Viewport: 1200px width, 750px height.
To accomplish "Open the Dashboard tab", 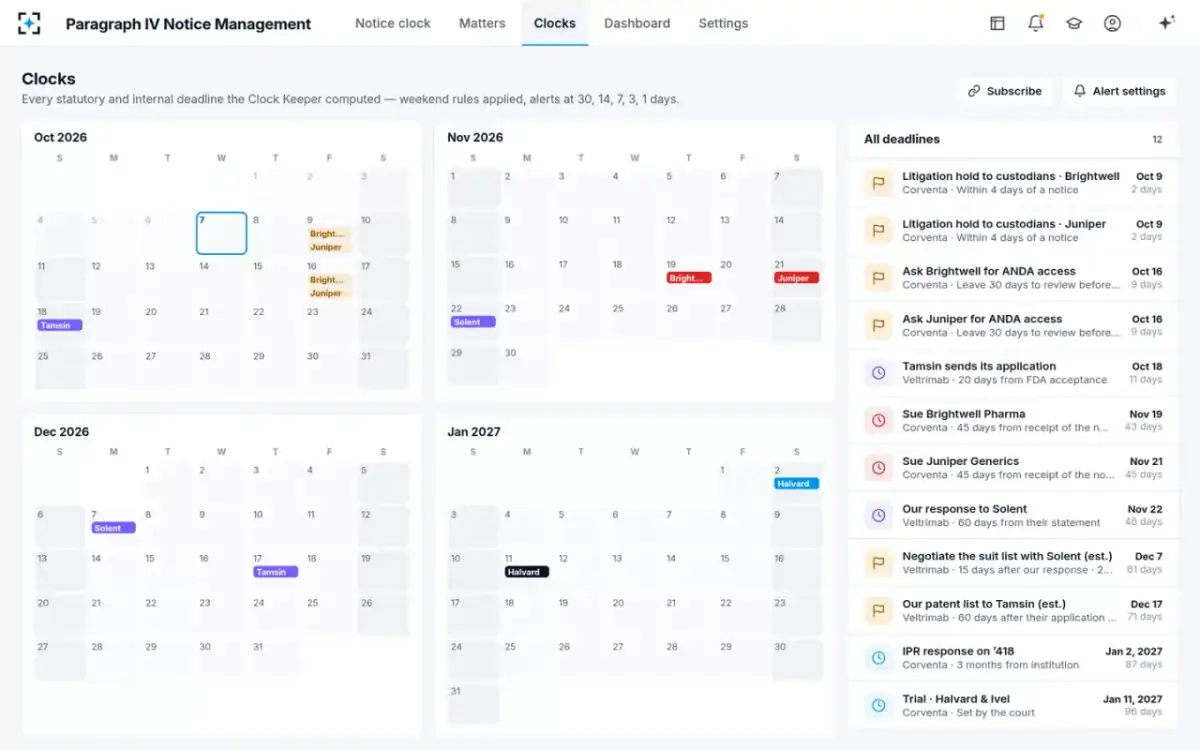I will [x=637, y=23].
